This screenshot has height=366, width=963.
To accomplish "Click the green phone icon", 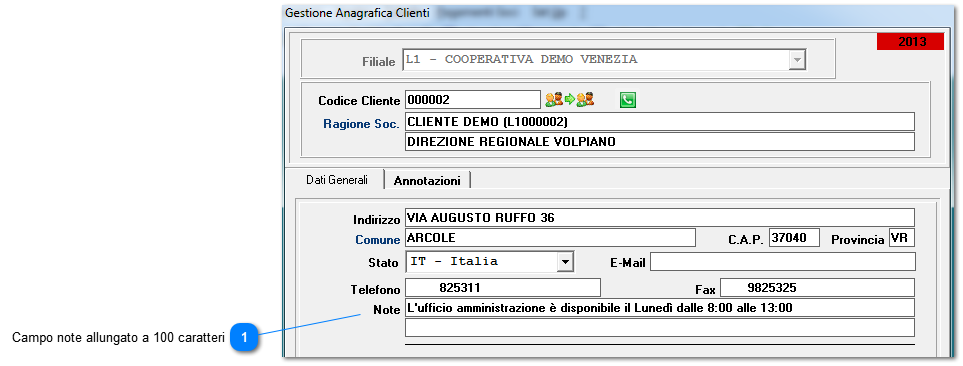I will pyautogui.click(x=628, y=99).
